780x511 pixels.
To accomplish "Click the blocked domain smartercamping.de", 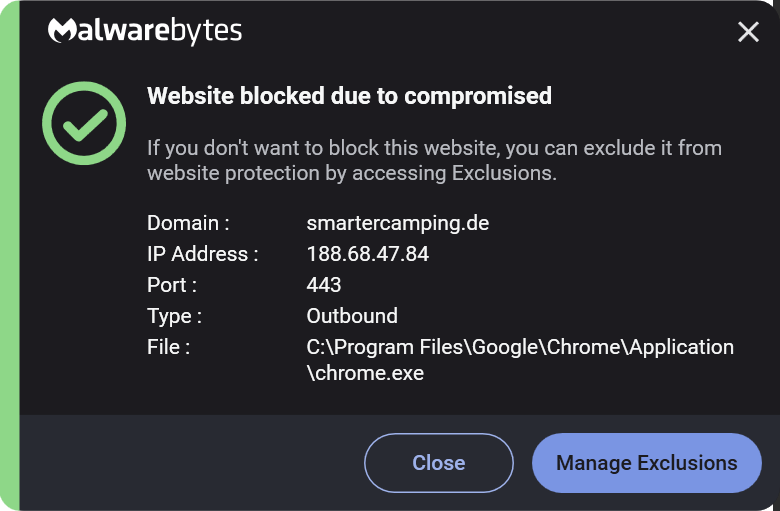I will tap(397, 223).
